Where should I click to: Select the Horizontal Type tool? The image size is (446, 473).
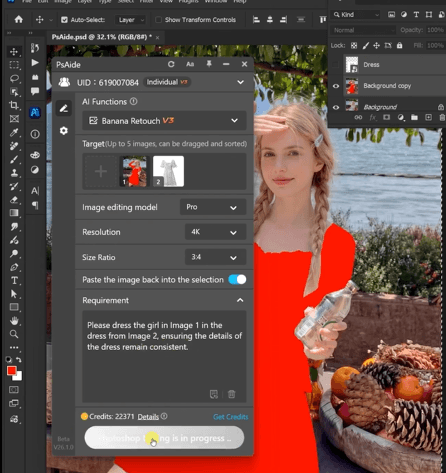pyautogui.click(x=14, y=280)
